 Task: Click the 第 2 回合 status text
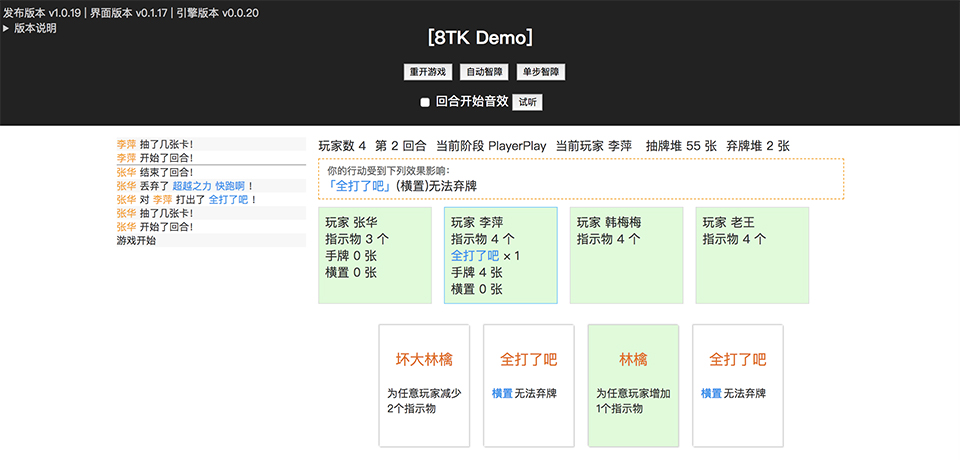pos(400,146)
